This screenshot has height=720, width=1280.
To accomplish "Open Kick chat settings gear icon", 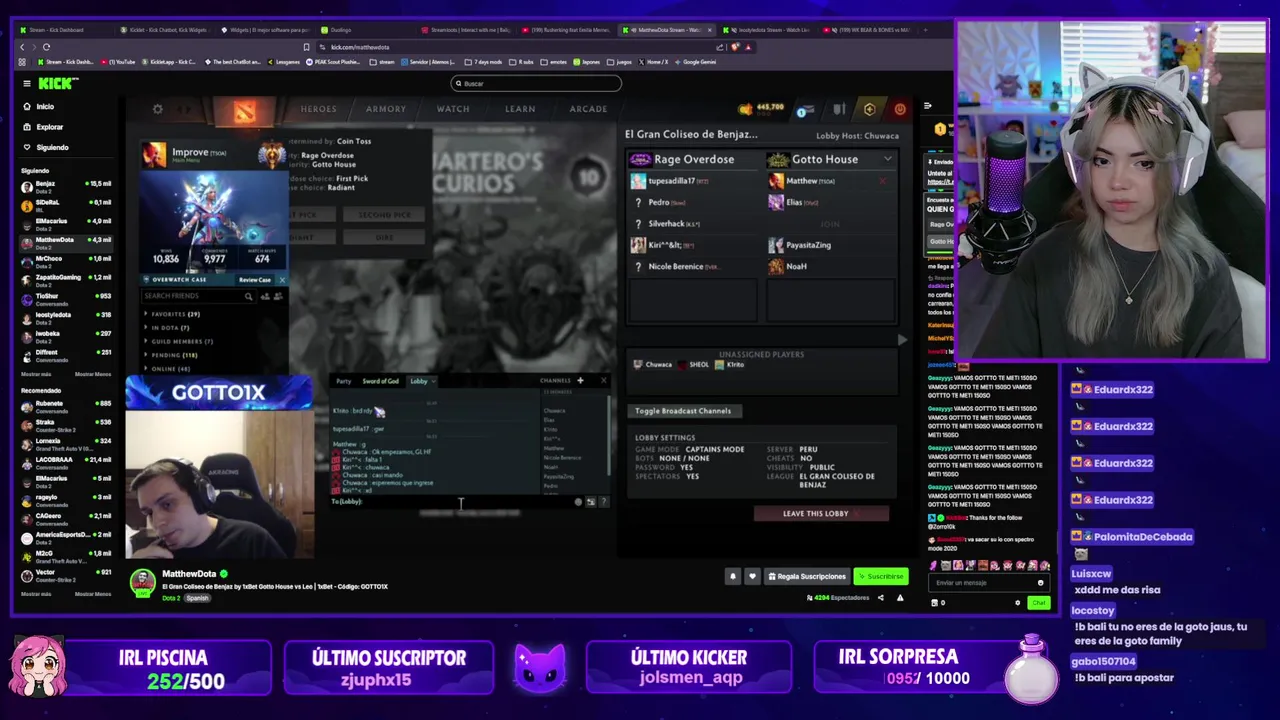I will (x=1017, y=602).
